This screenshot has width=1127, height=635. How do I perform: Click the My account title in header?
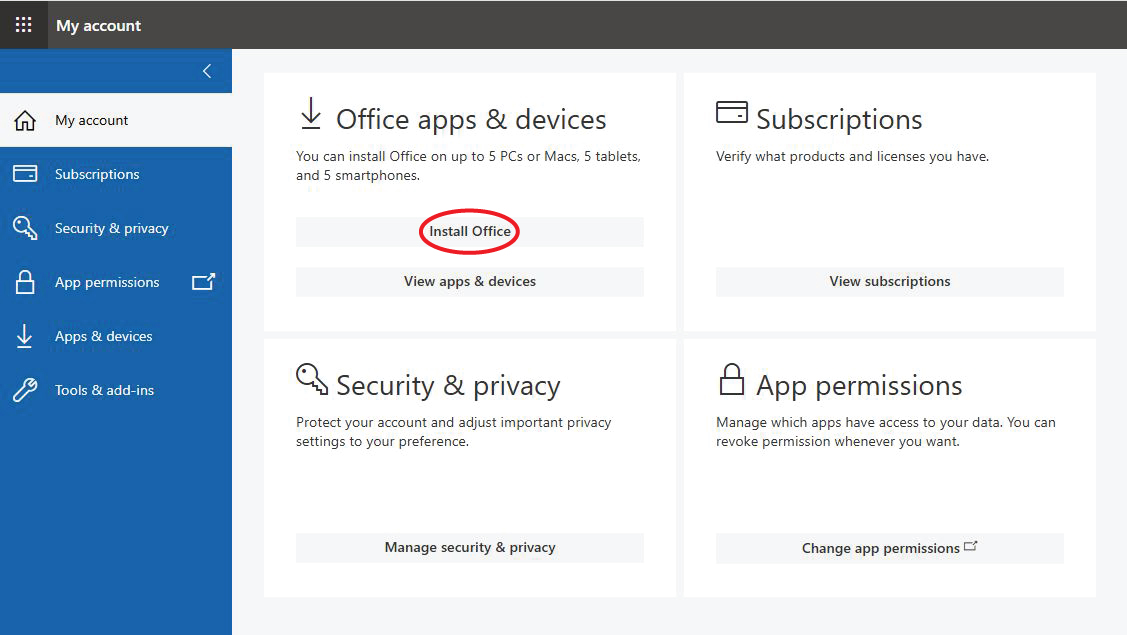tap(98, 26)
